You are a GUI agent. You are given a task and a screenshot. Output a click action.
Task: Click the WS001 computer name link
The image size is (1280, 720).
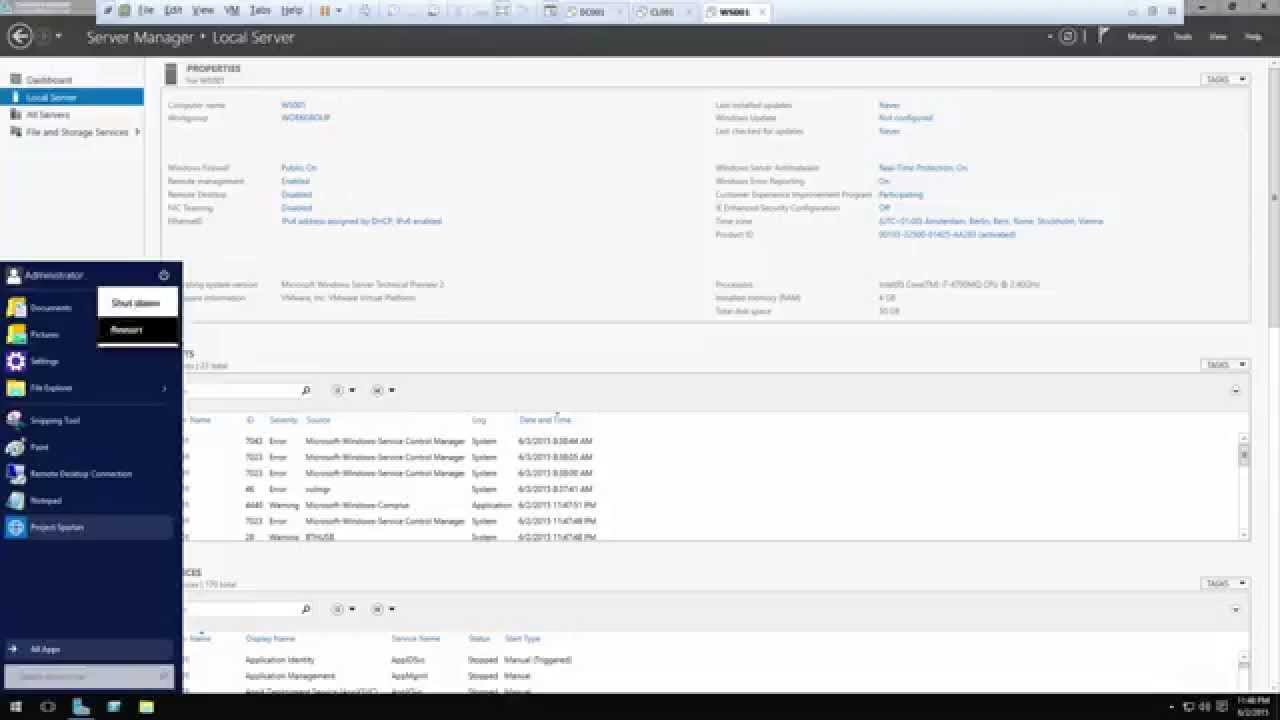(293, 105)
